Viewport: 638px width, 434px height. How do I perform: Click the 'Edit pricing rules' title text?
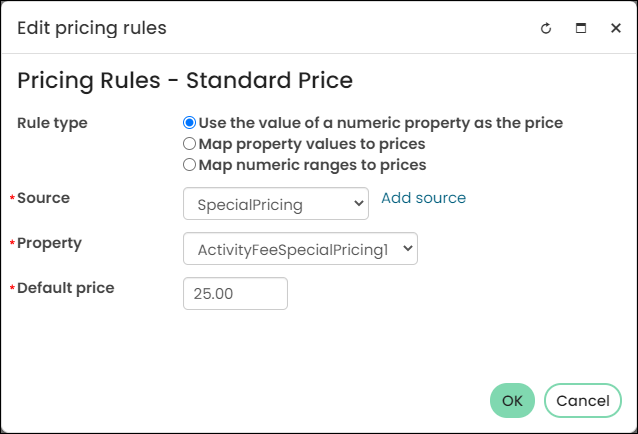click(92, 28)
